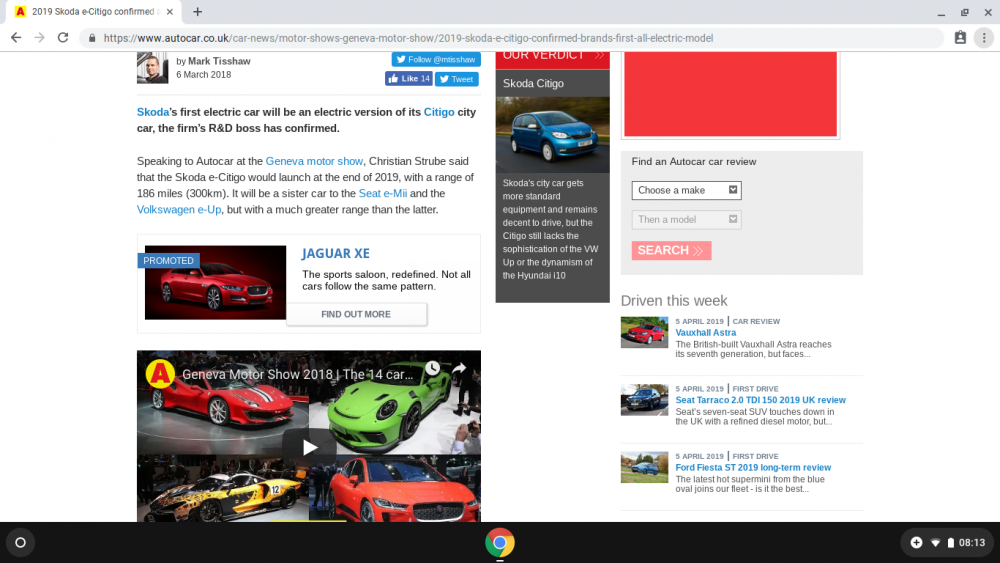Expand the Then a model dropdown
1000x563 pixels.
click(686, 219)
